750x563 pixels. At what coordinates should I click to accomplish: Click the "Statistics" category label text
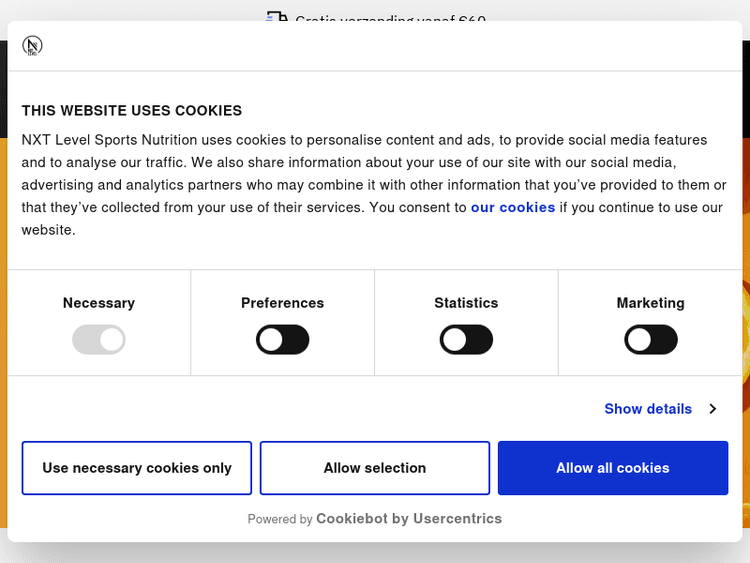(x=466, y=303)
